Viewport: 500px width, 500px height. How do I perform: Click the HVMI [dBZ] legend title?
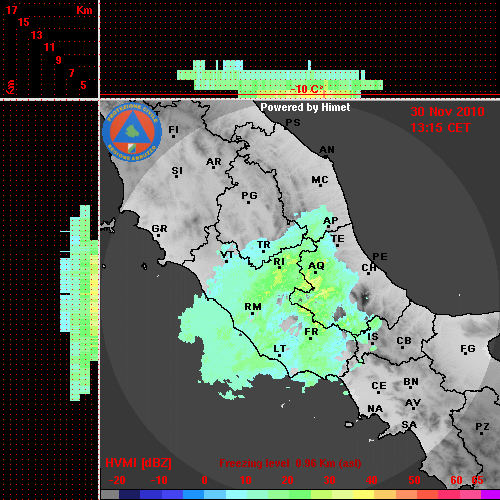pyautogui.click(x=138, y=463)
